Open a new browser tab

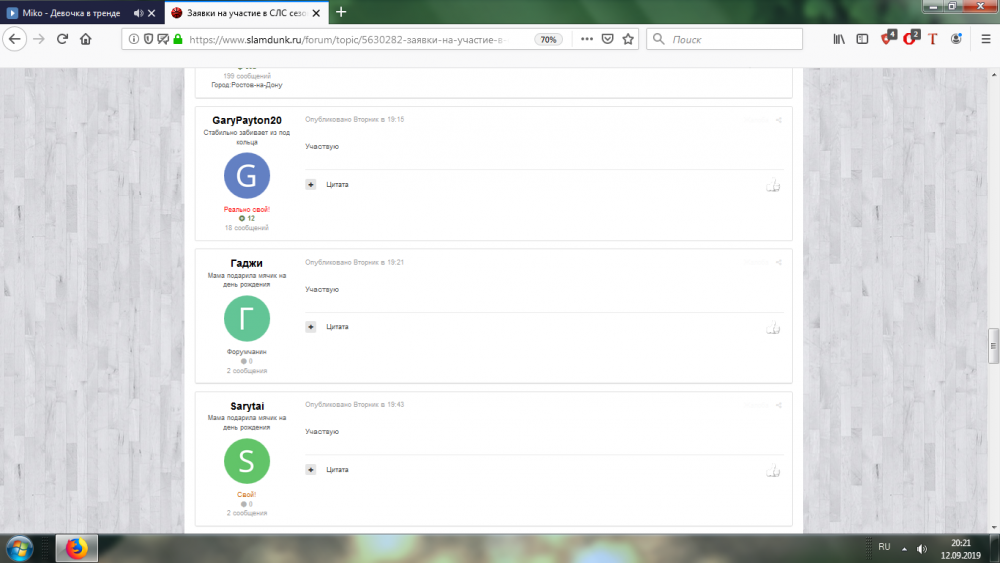point(341,12)
